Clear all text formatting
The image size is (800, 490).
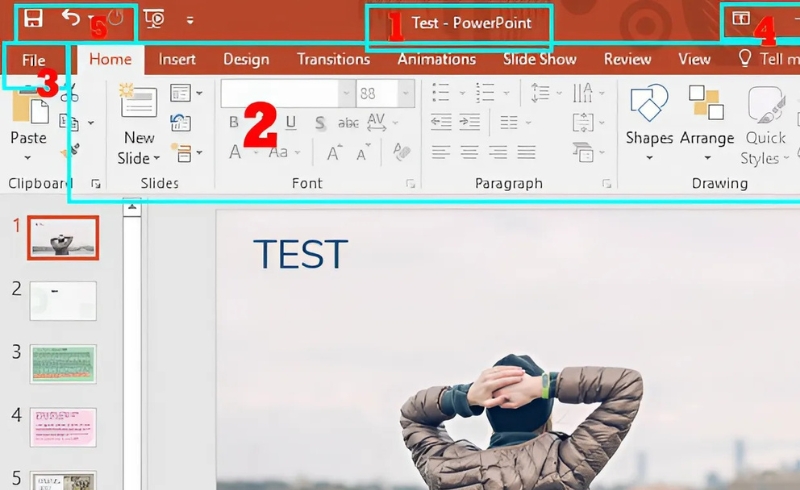pos(402,152)
